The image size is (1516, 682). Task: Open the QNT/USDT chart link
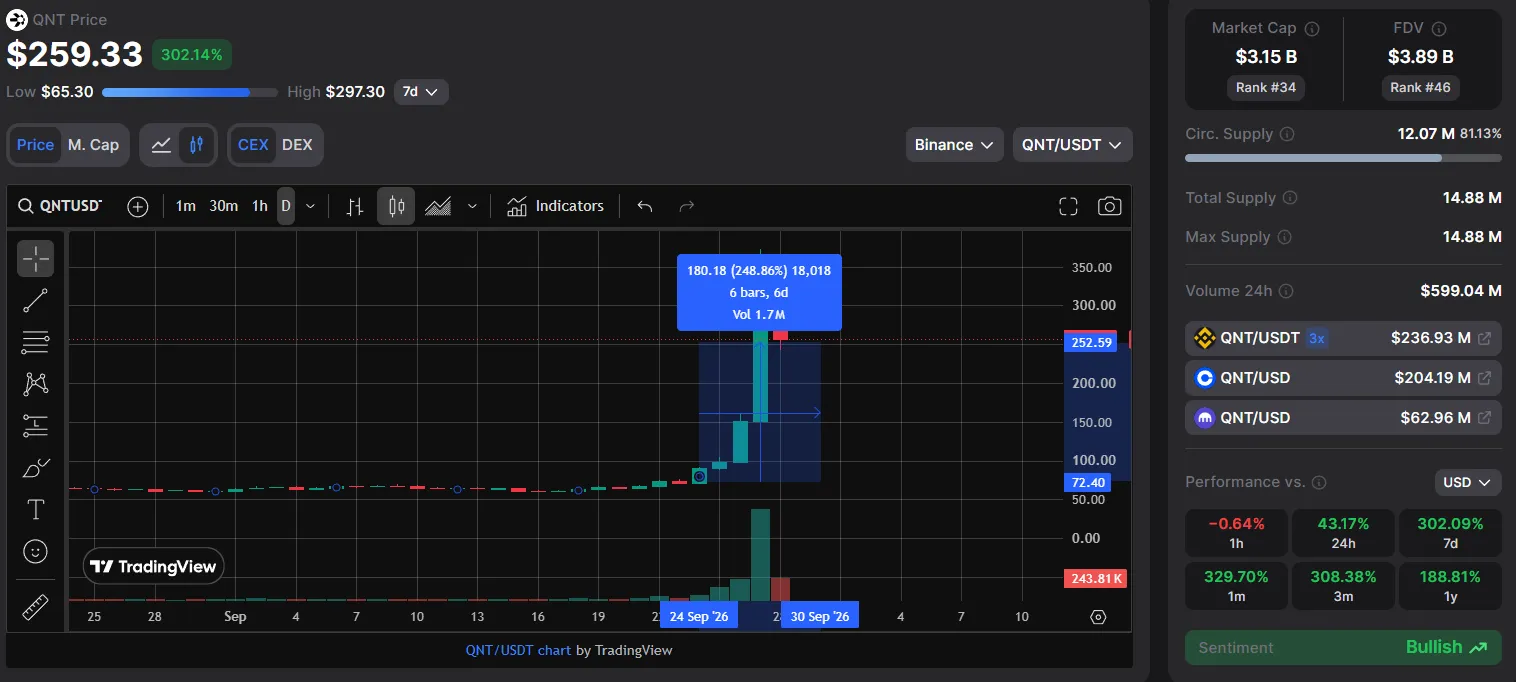pos(518,650)
